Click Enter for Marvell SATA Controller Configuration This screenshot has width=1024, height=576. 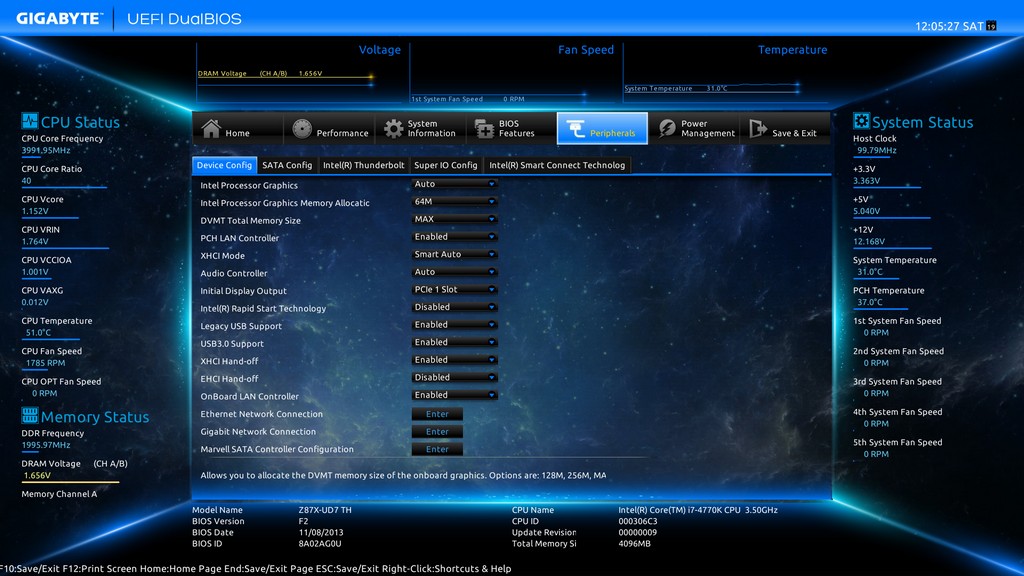pos(437,449)
